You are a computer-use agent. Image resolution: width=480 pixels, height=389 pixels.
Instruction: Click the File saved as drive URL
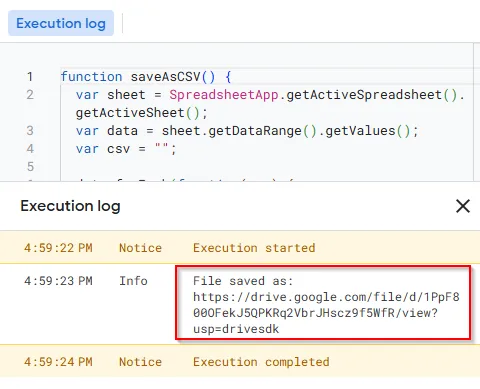coord(326,313)
